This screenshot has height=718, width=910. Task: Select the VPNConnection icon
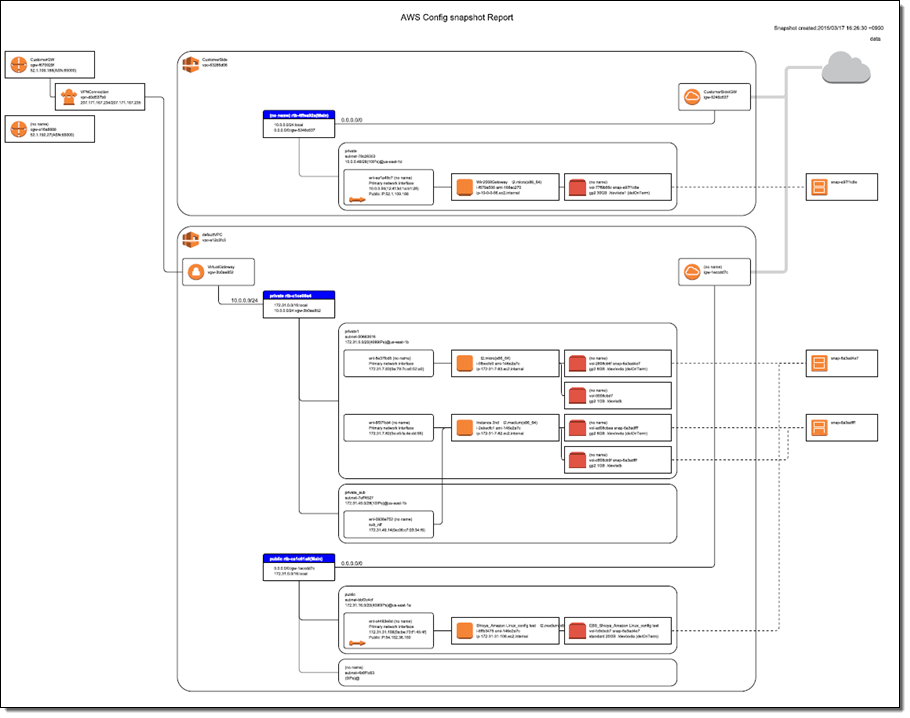pos(65,96)
